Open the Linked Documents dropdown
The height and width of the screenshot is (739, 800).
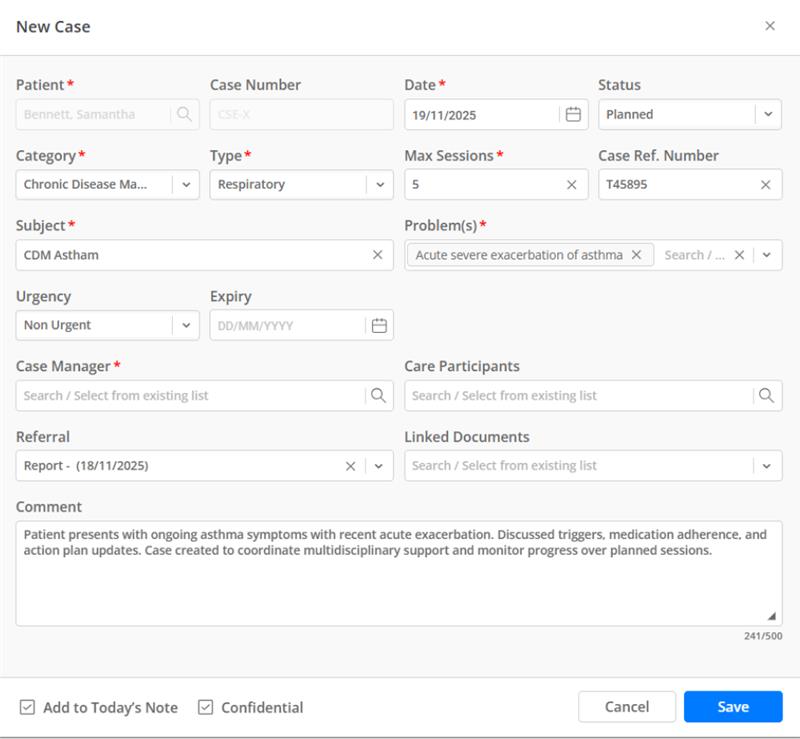[x=767, y=466]
